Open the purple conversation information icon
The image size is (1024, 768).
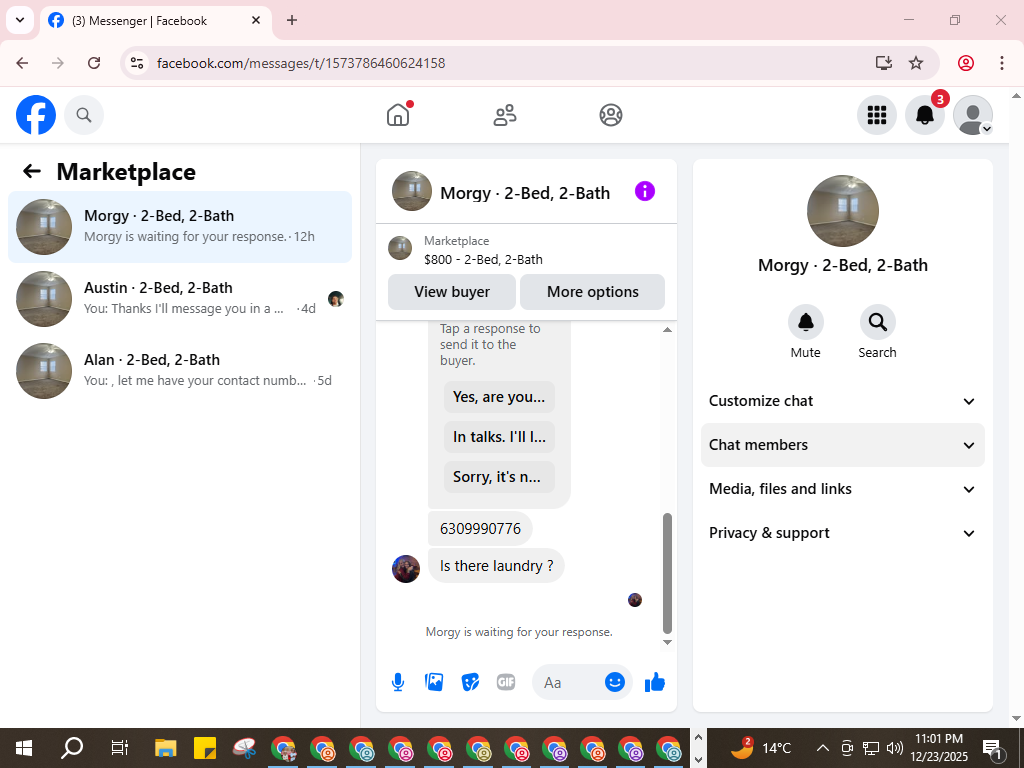645,191
